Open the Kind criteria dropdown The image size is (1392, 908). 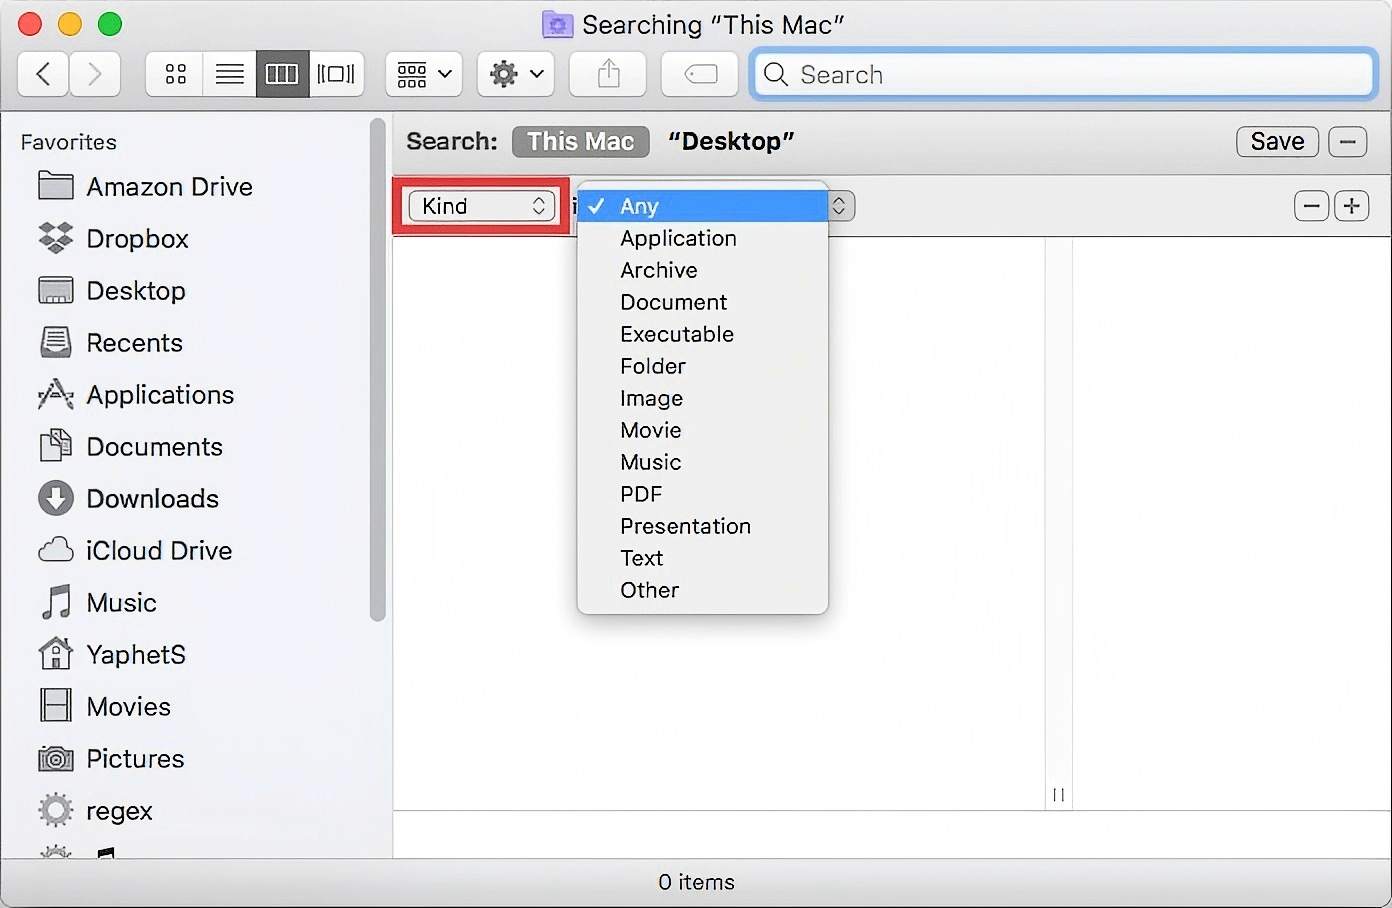[x=482, y=206]
